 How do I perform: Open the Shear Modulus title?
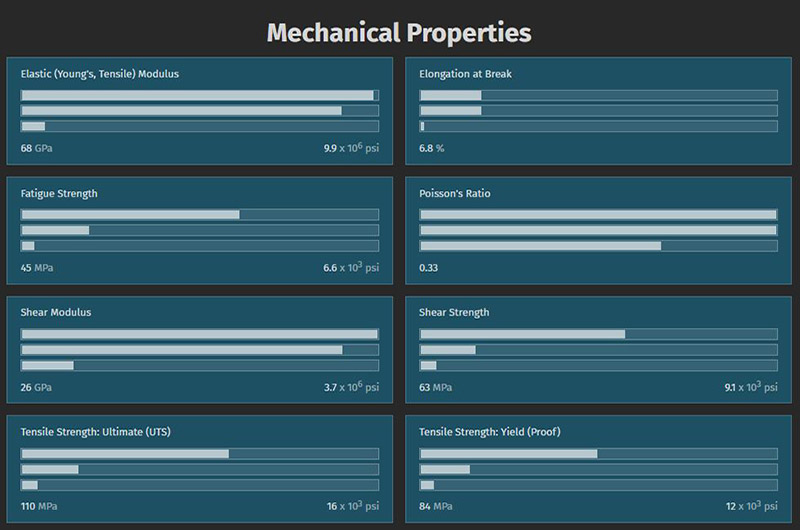click(x=56, y=312)
